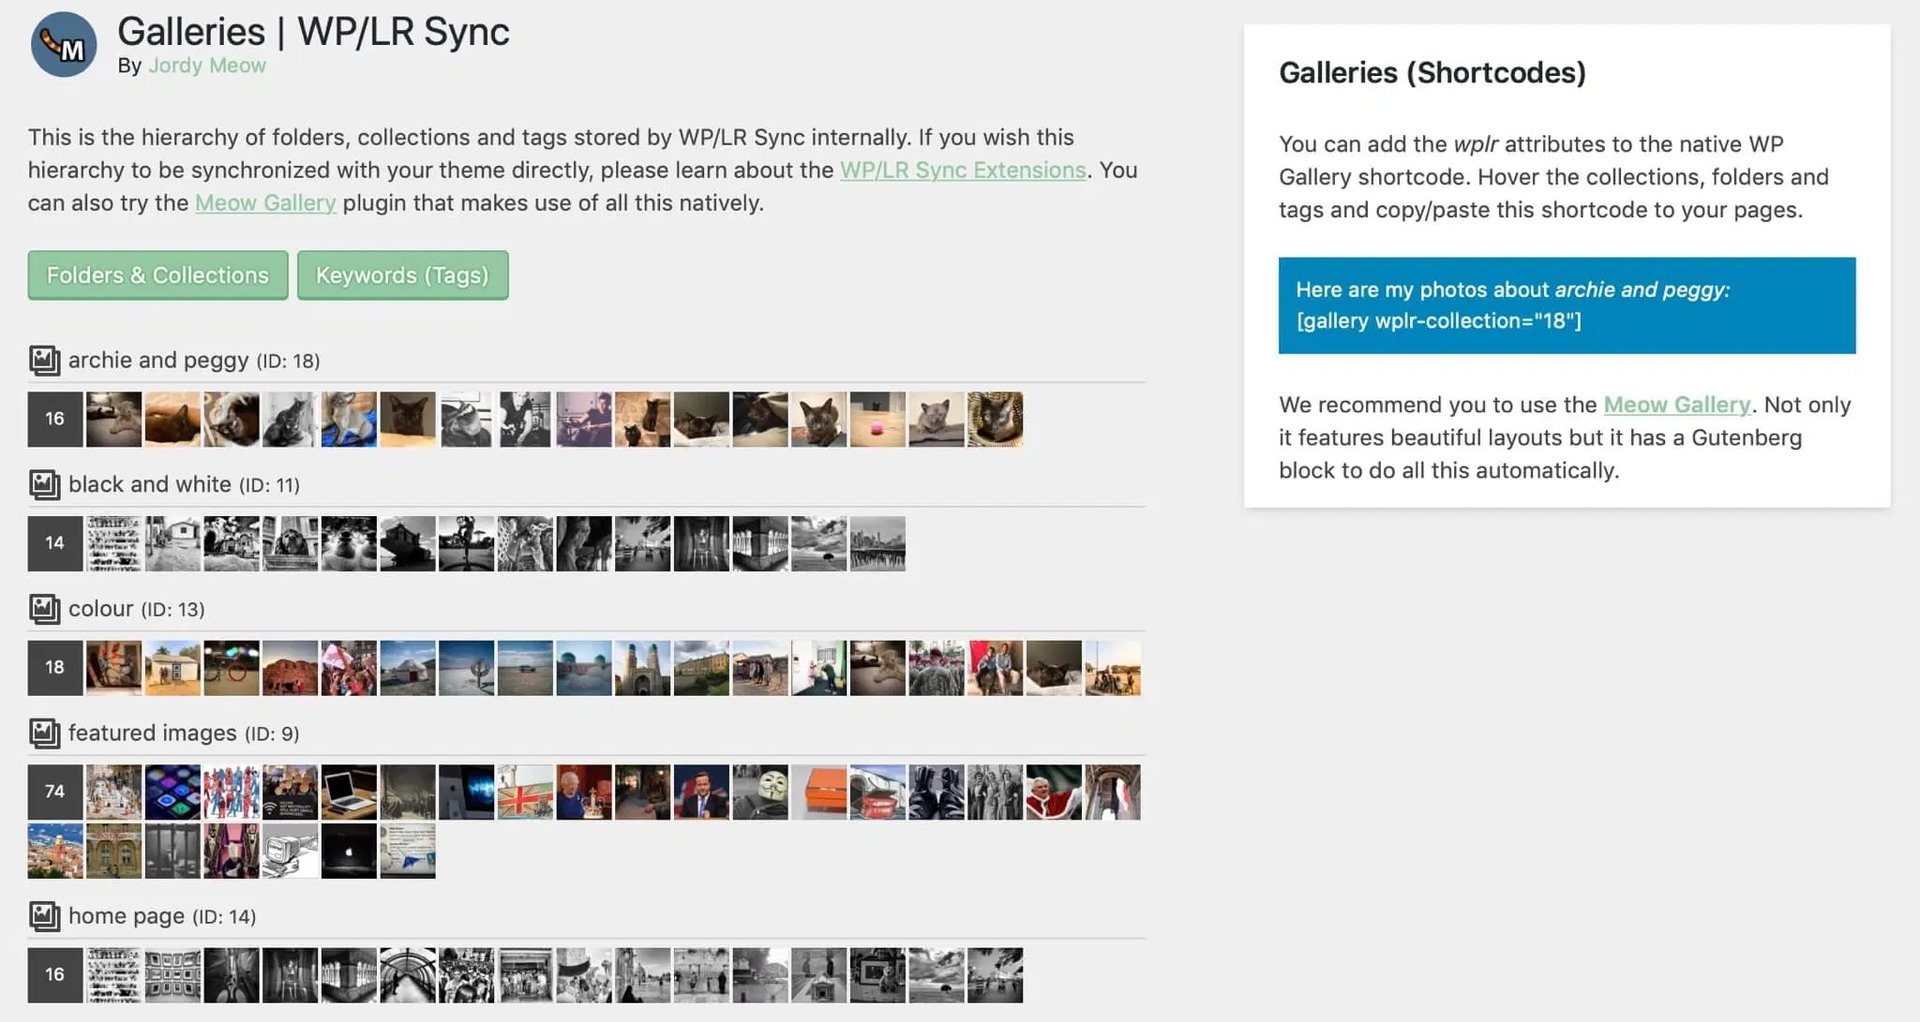
Task: Select colour (ID: 13) collection
Action: (136, 609)
